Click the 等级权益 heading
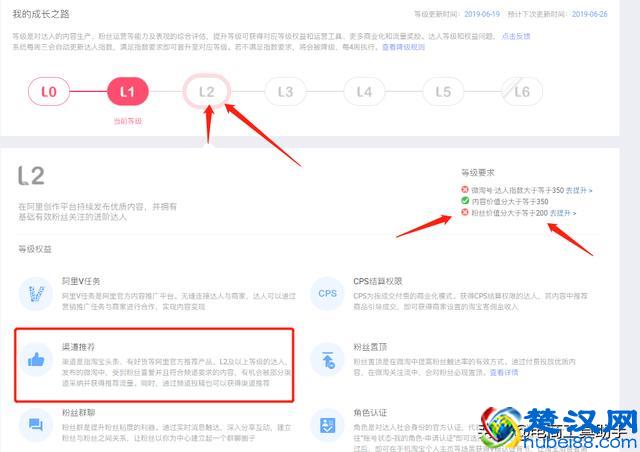 35,249
